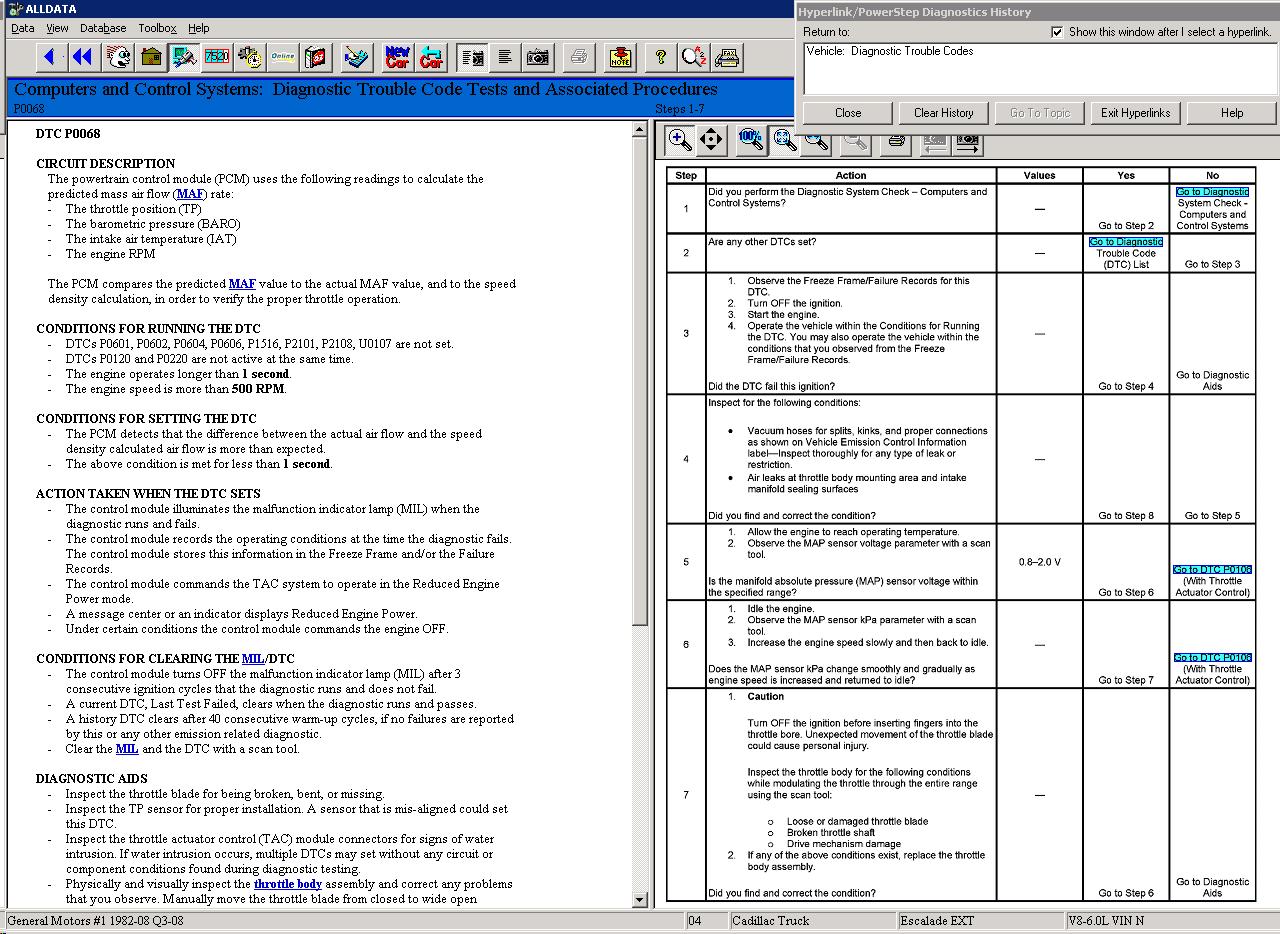Image resolution: width=1280 pixels, height=934 pixels.
Task: Click text pane scrollbar down arrow
Action: click(641, 899)
